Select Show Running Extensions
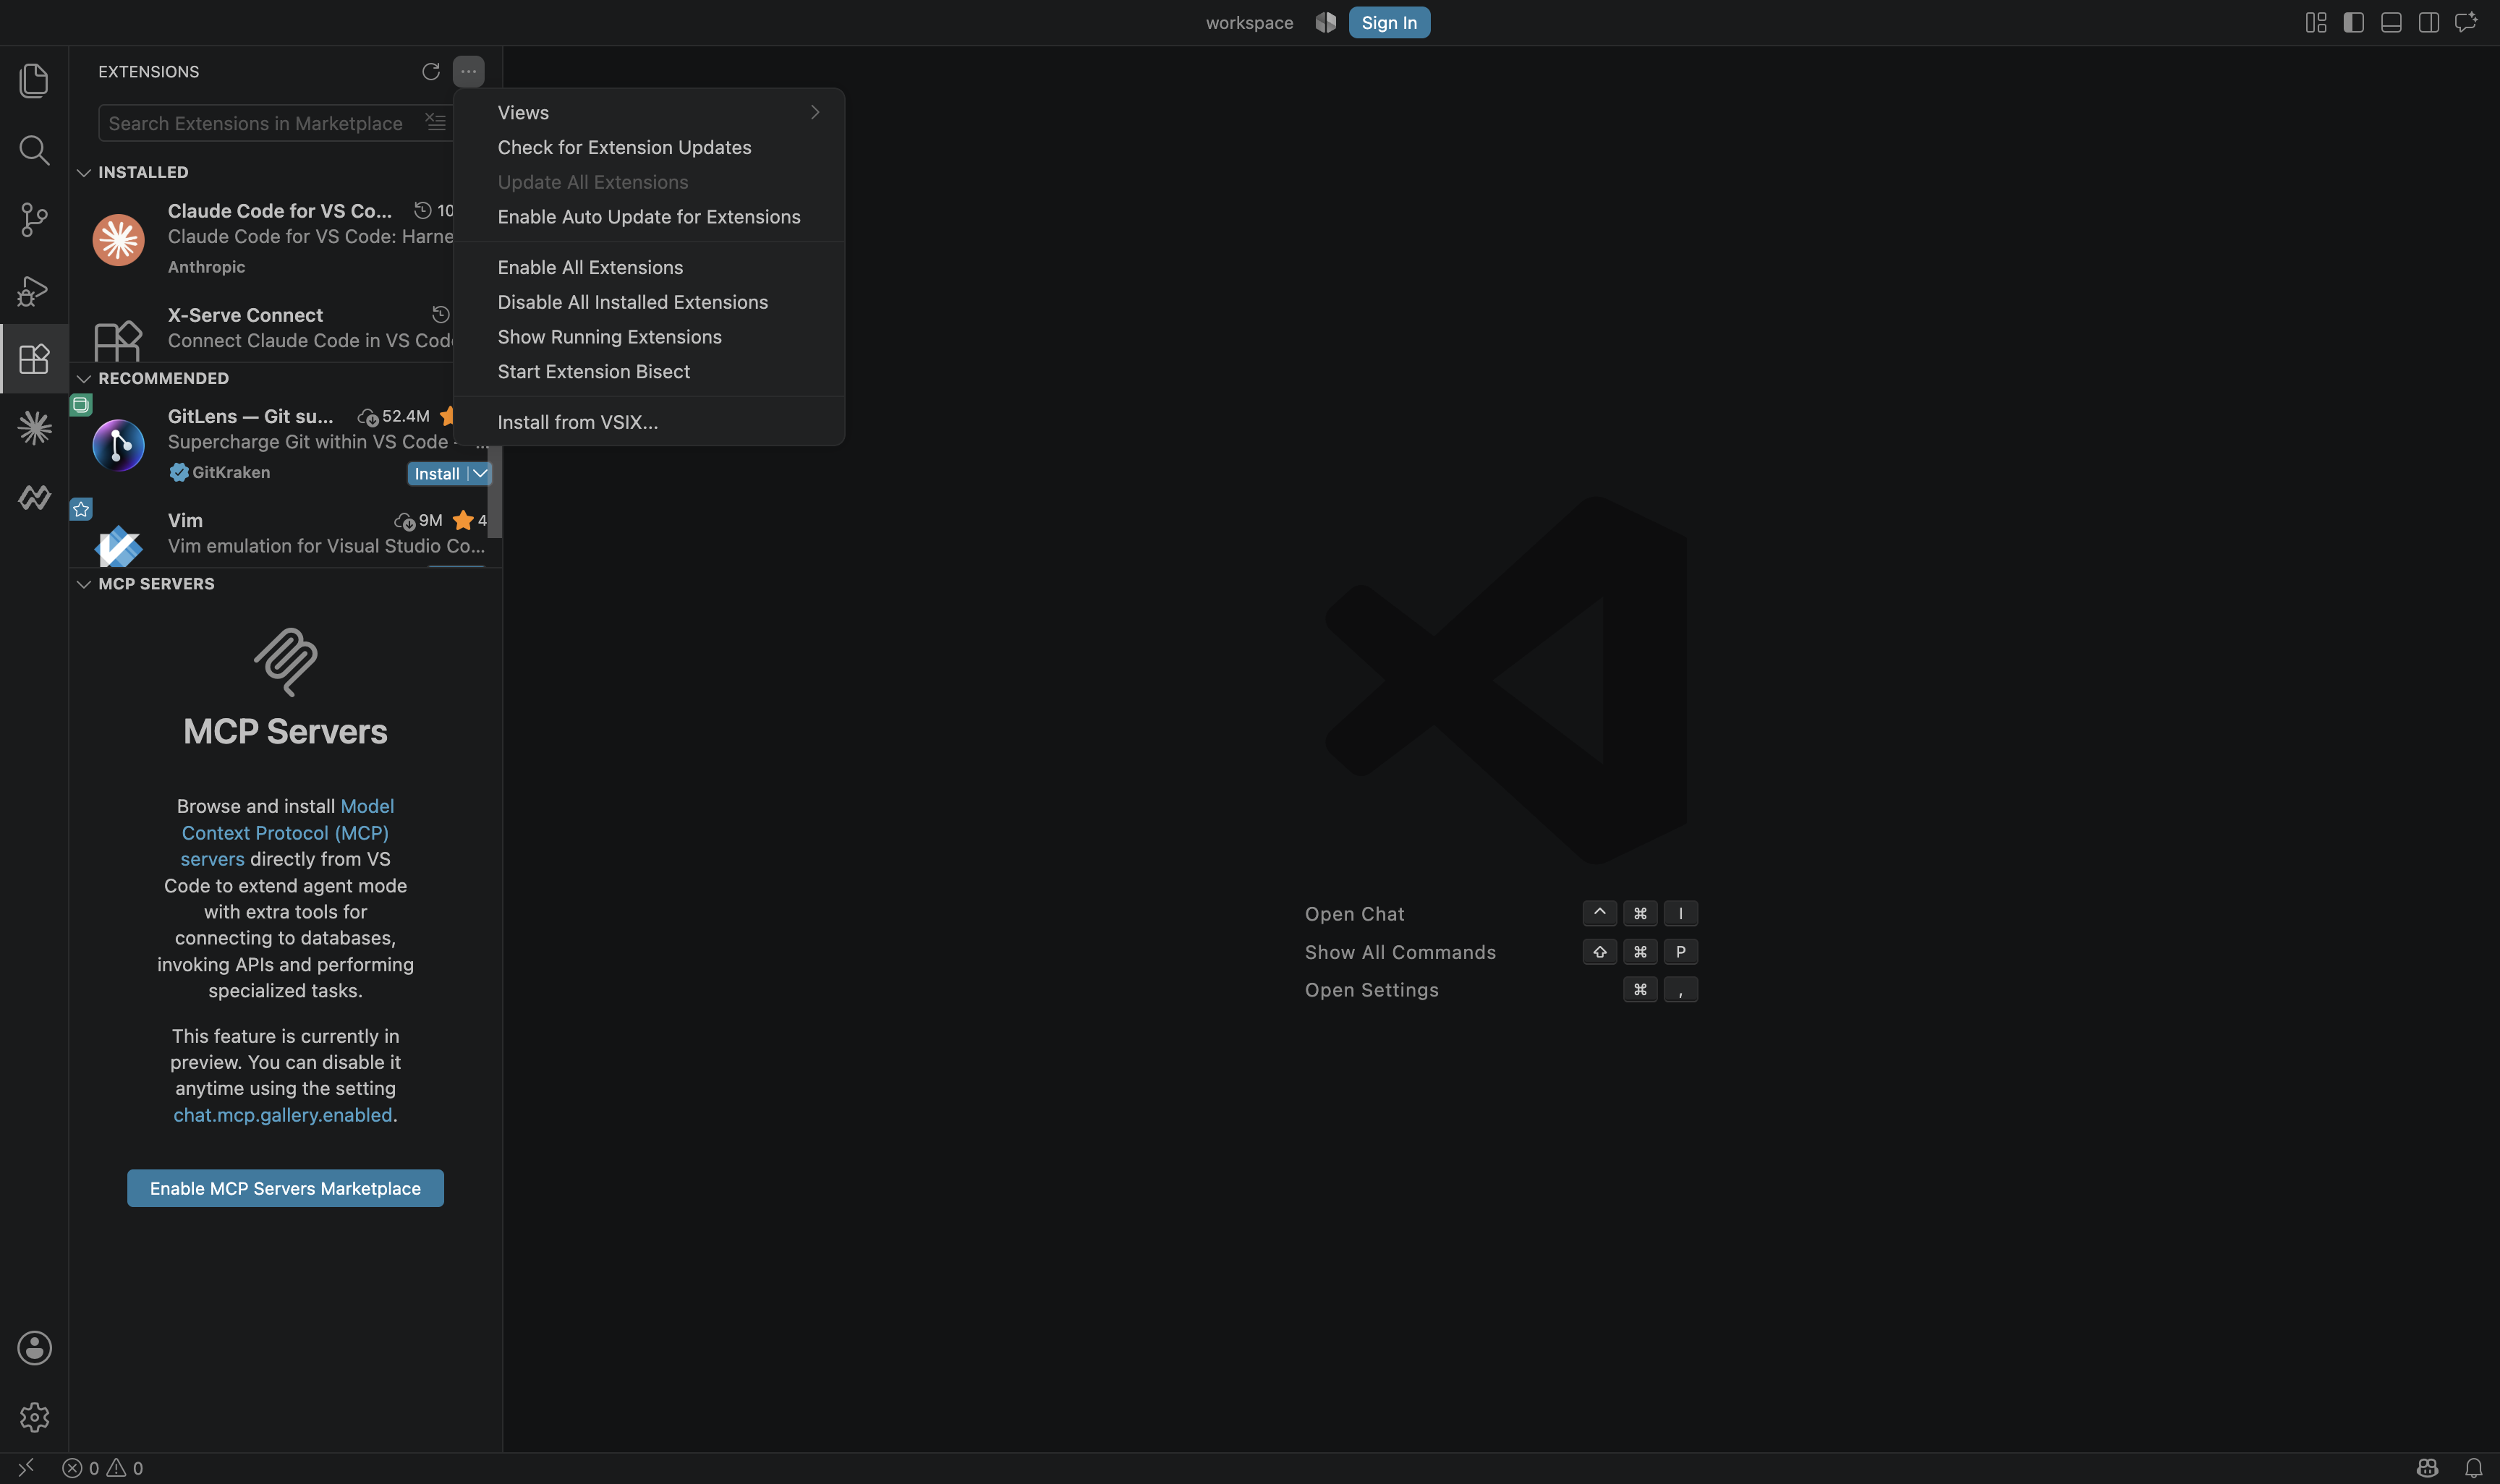Viewport: 2500px width, 1484px height. (x=649, y=337)
